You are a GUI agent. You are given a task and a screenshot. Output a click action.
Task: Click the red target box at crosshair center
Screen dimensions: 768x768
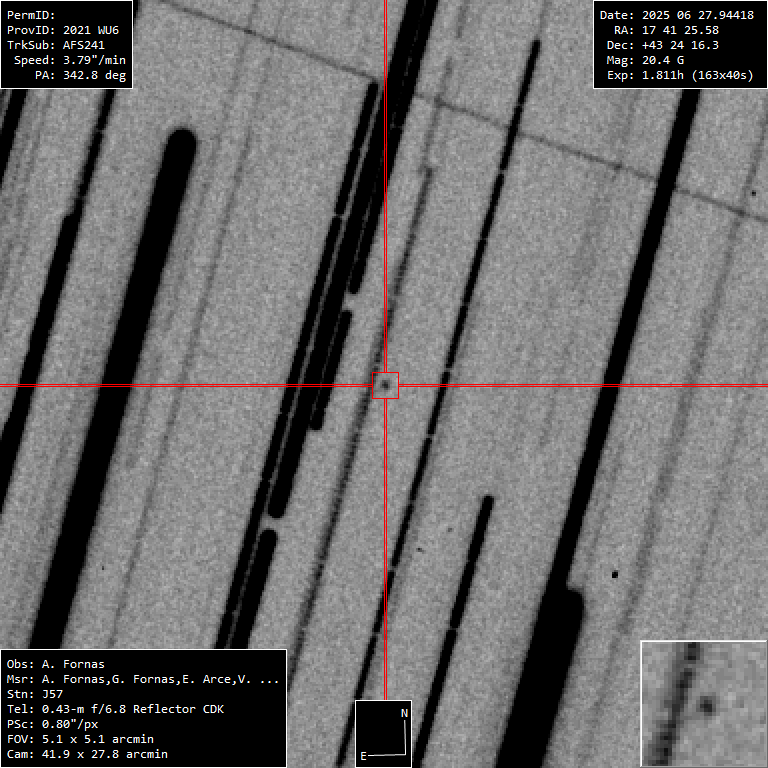385,385
